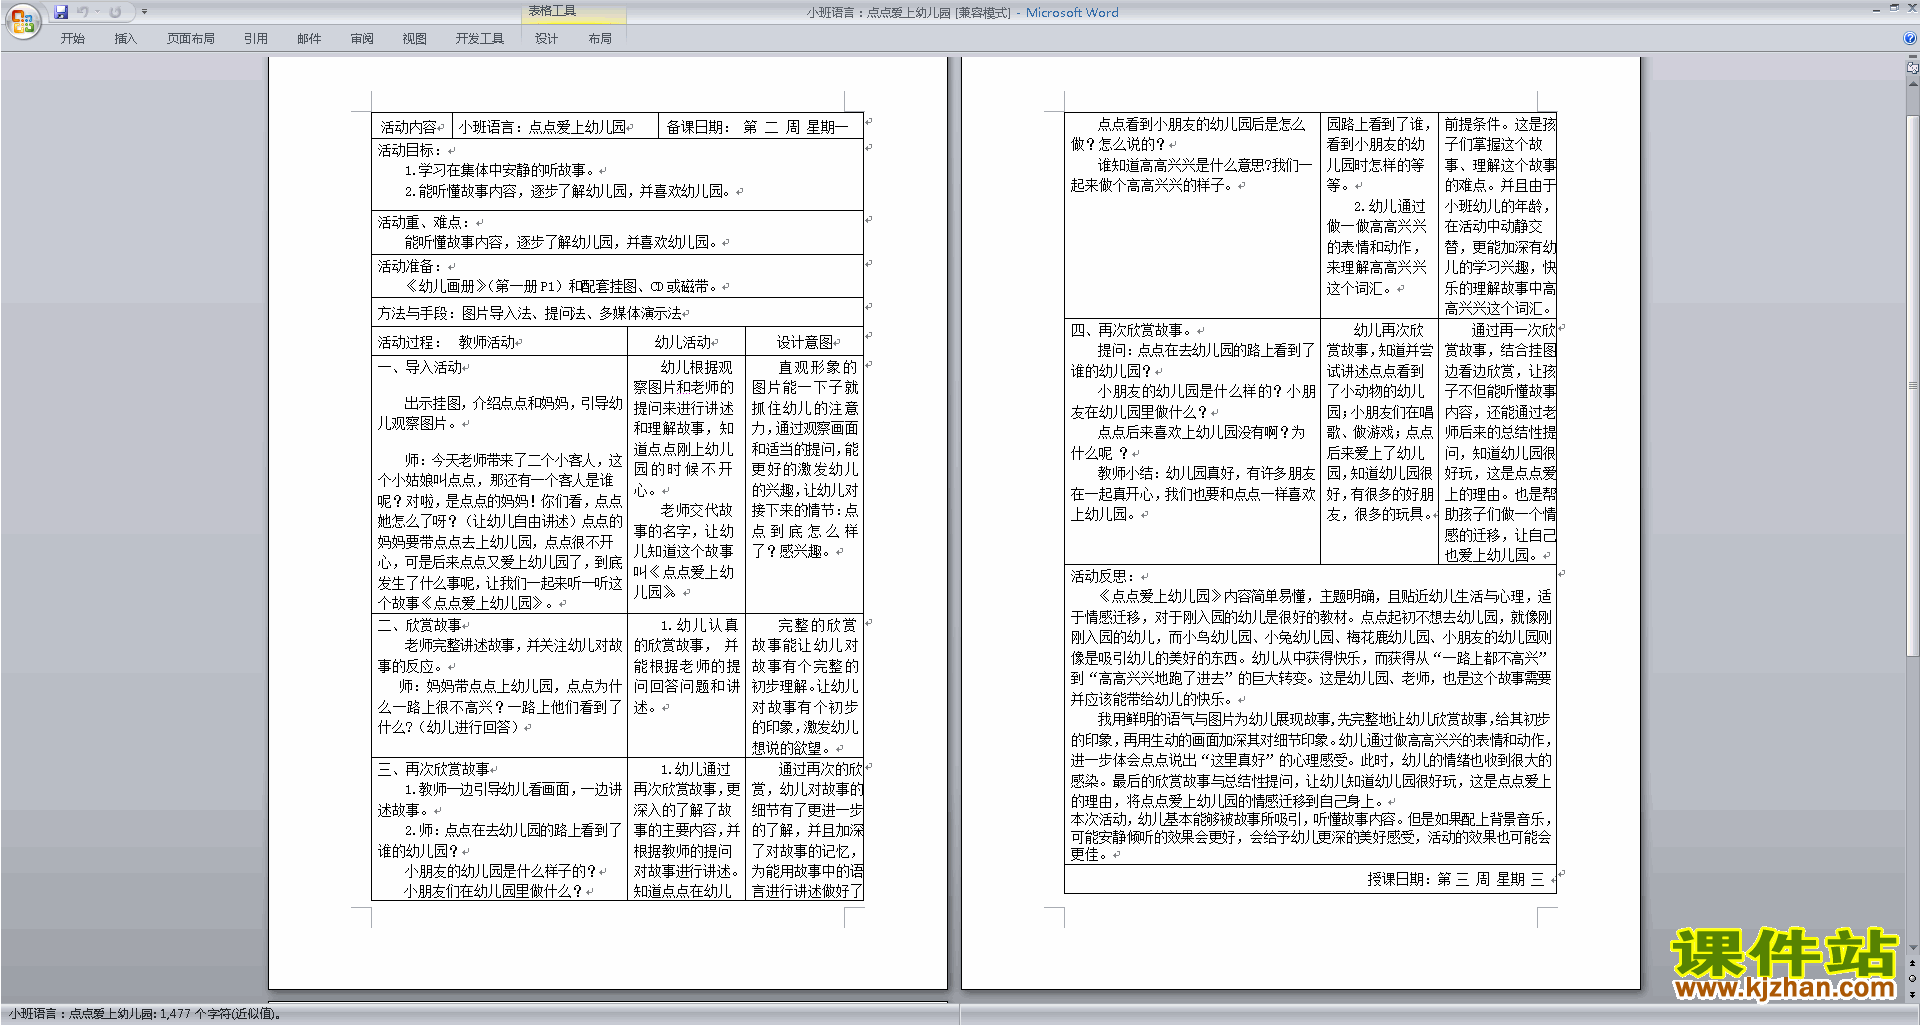Screen dimensions: 1920x1025
Task: Open the 邮件 tab
Action: pos(309,39)
